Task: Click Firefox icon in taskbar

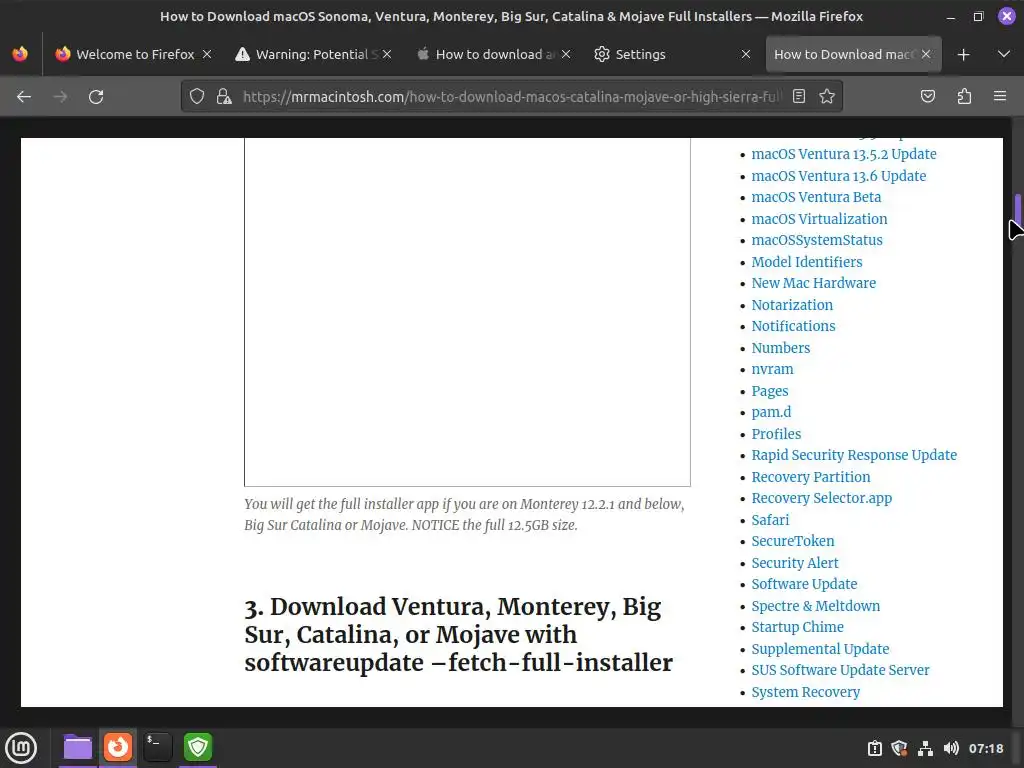Action: click(x=118, y=748)
